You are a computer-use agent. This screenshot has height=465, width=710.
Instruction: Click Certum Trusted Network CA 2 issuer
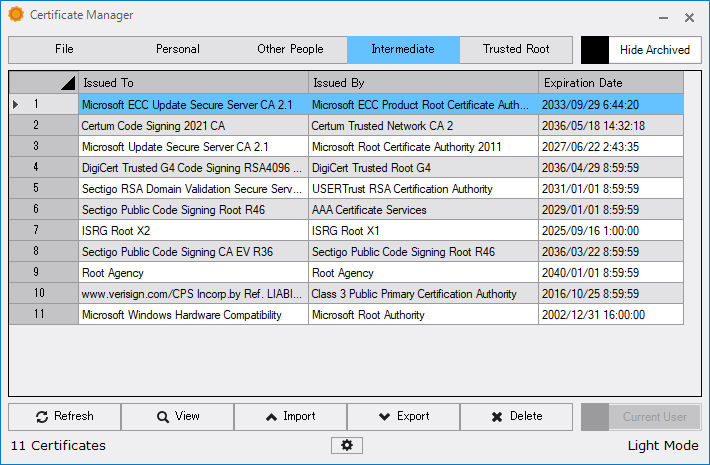coord(423,125)
